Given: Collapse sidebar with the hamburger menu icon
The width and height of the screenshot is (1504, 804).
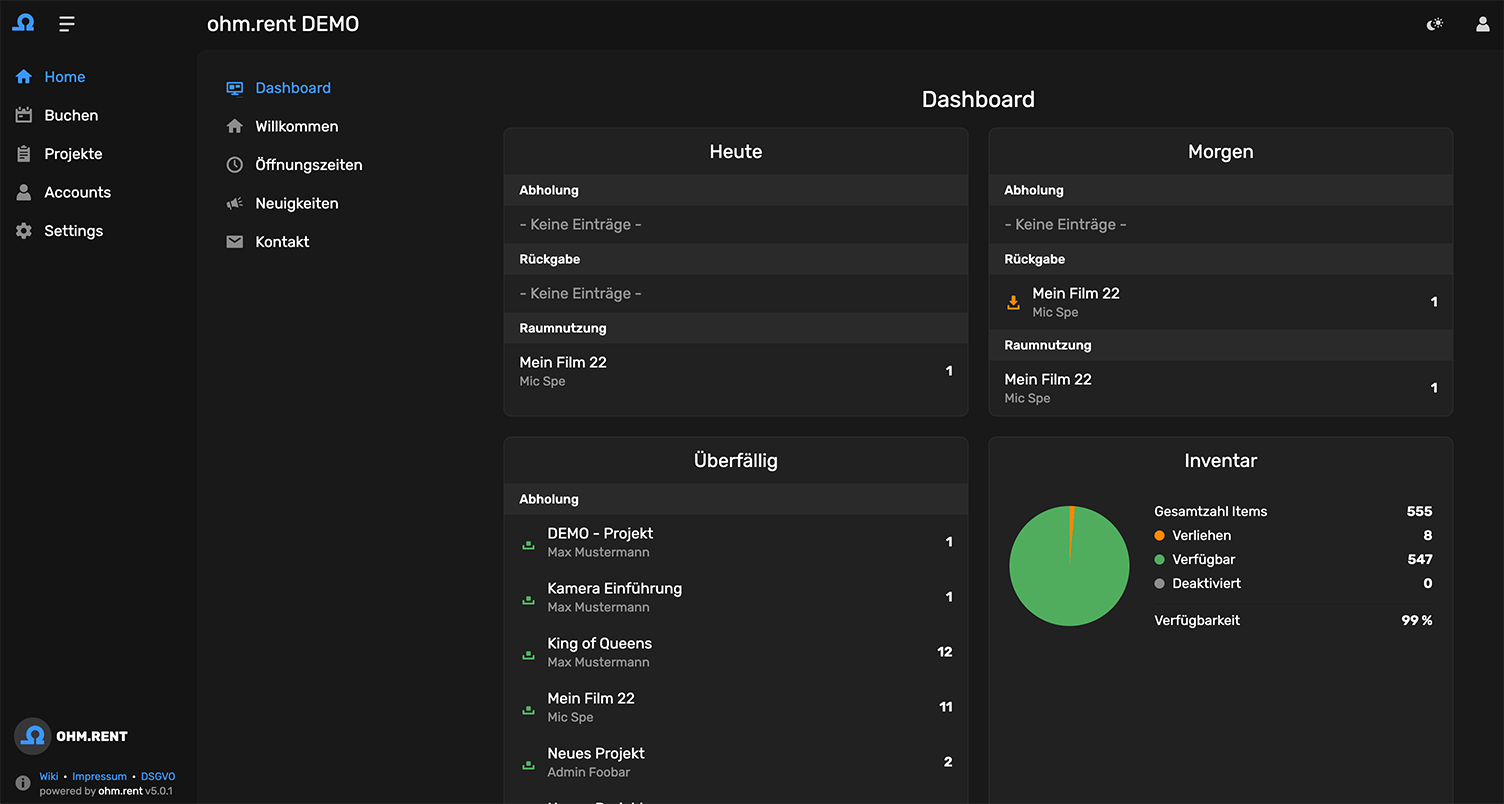Looking at the screenshot, I should (x=67, y=24).
